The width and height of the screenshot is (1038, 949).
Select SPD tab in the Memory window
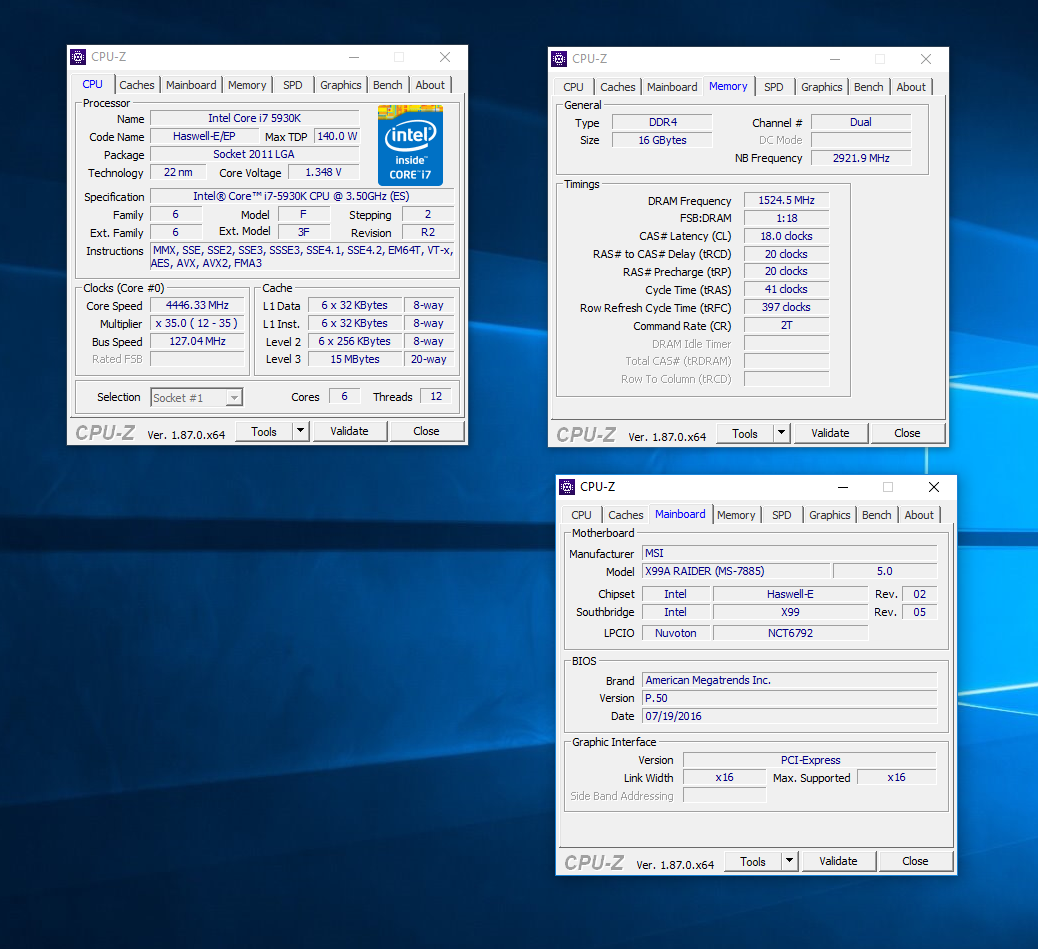774,87
